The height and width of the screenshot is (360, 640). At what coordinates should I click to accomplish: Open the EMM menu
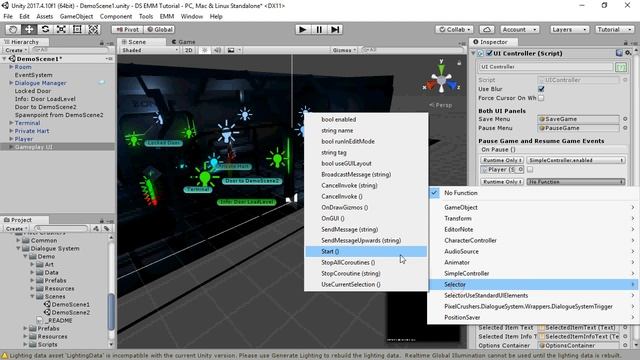click(167, 16)
